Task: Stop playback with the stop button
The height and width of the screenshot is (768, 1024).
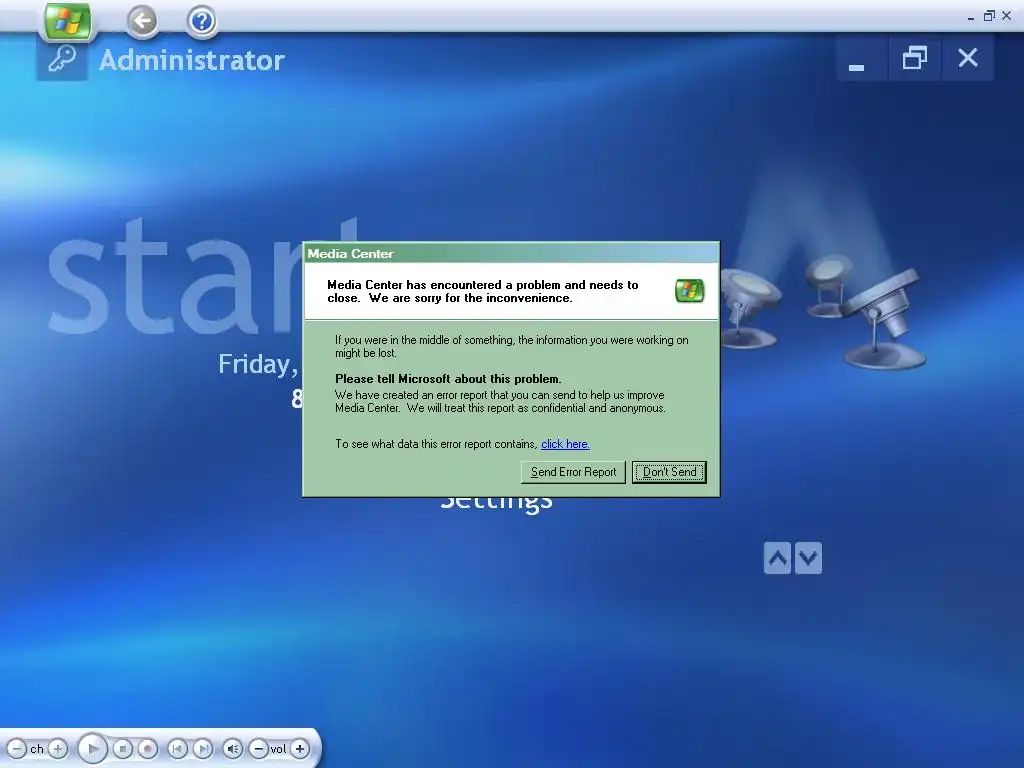Action: tap(123, 748)
